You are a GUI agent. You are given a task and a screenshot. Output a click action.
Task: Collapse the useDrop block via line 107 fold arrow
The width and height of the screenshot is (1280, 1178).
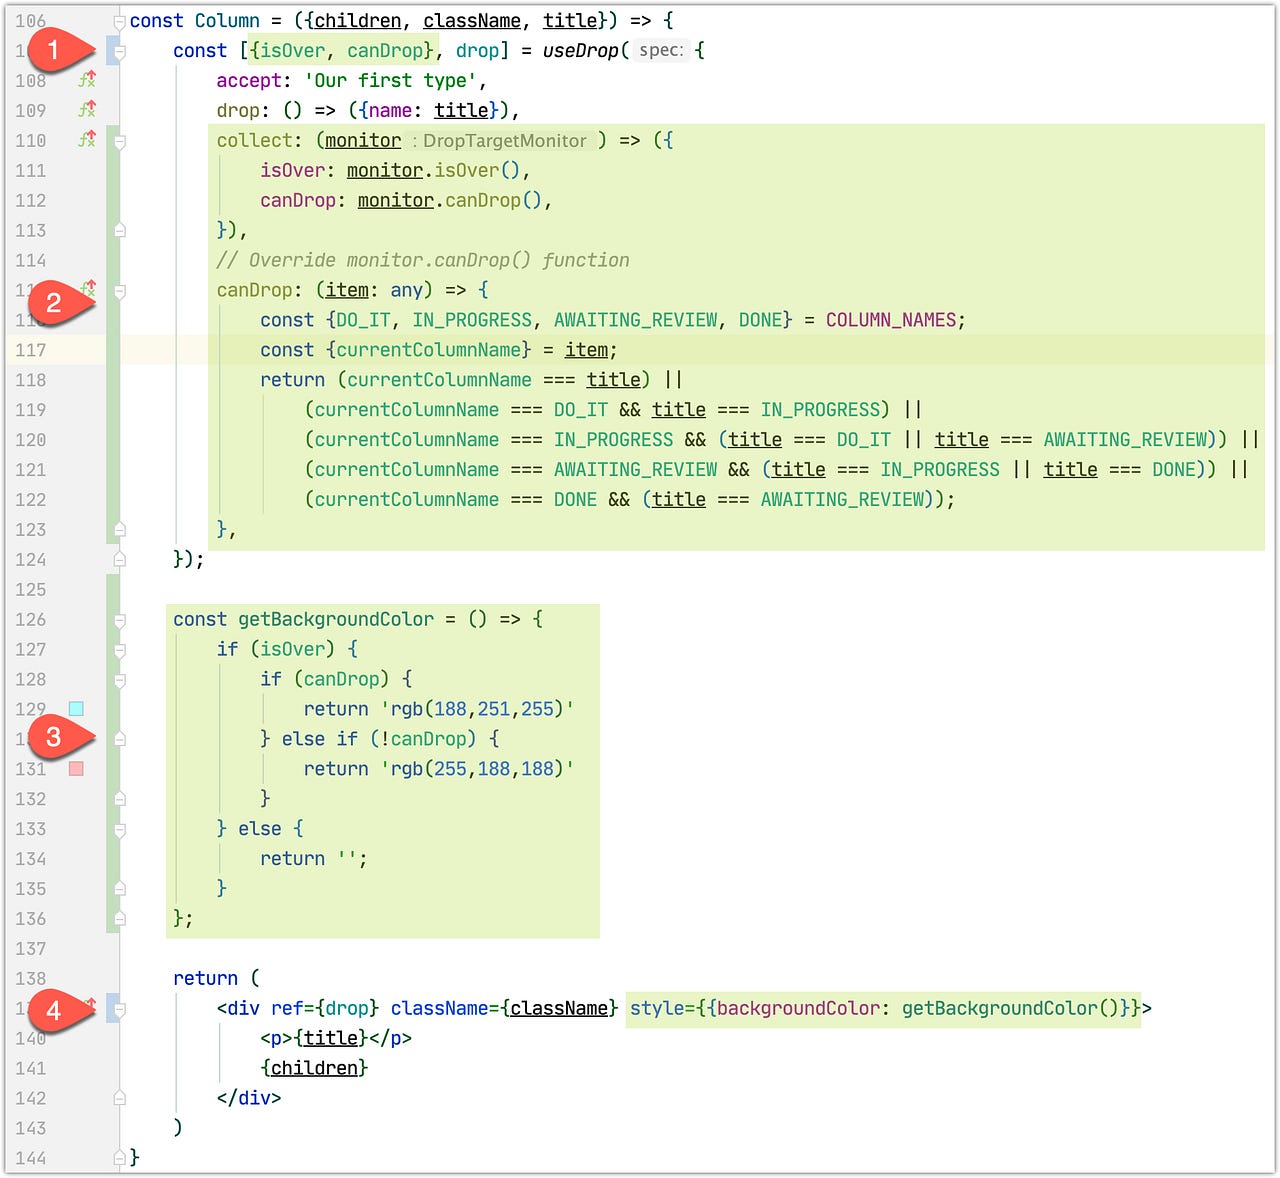click(x=118, y=50)
